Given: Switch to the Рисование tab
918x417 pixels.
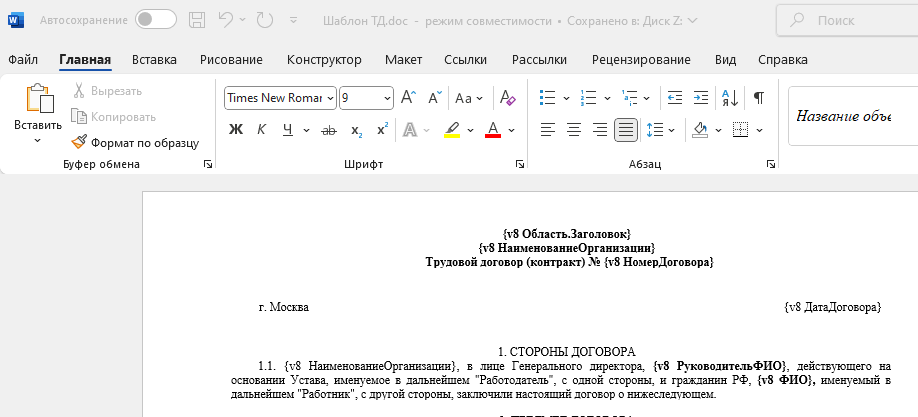Looking at the screenshot, I should coord(231,60).
